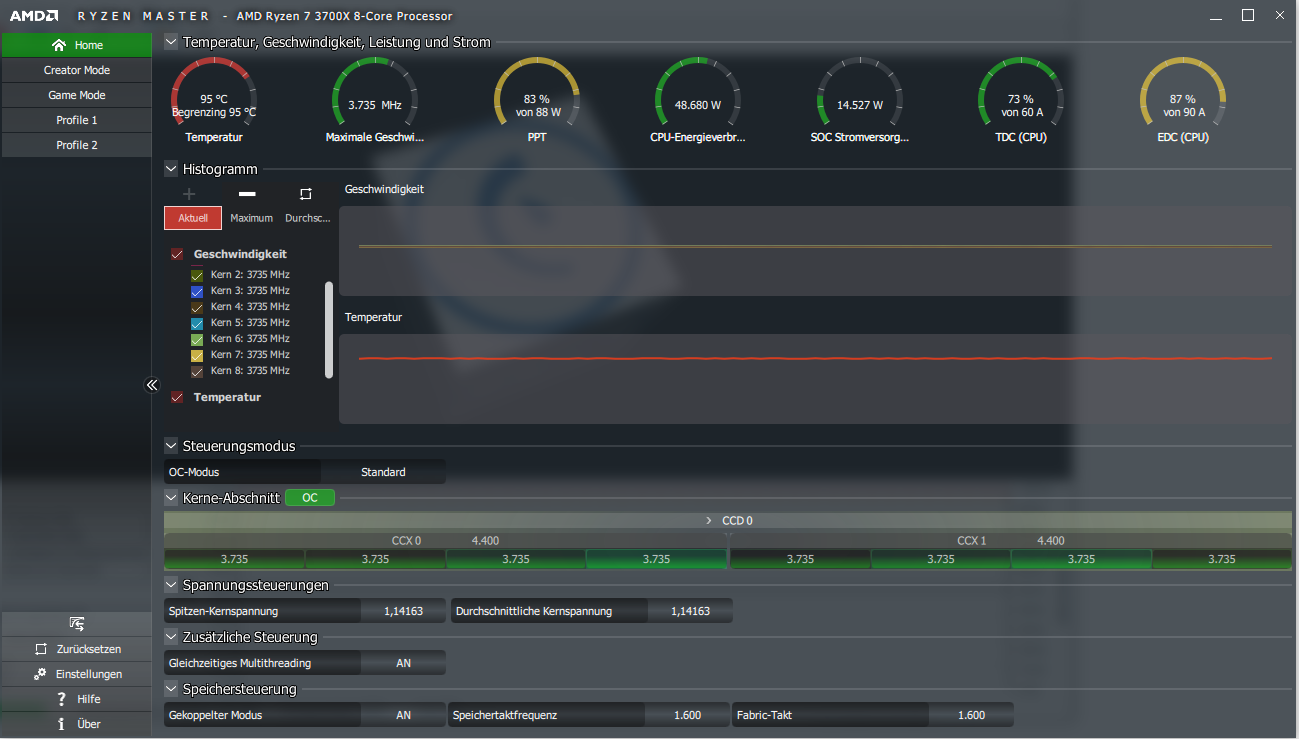Collapse the Temperatur, Geschwindigkeit, Leistung section
Image resolution: width=1299 pixels, height=739 pixels.
(x=171, y=42)
